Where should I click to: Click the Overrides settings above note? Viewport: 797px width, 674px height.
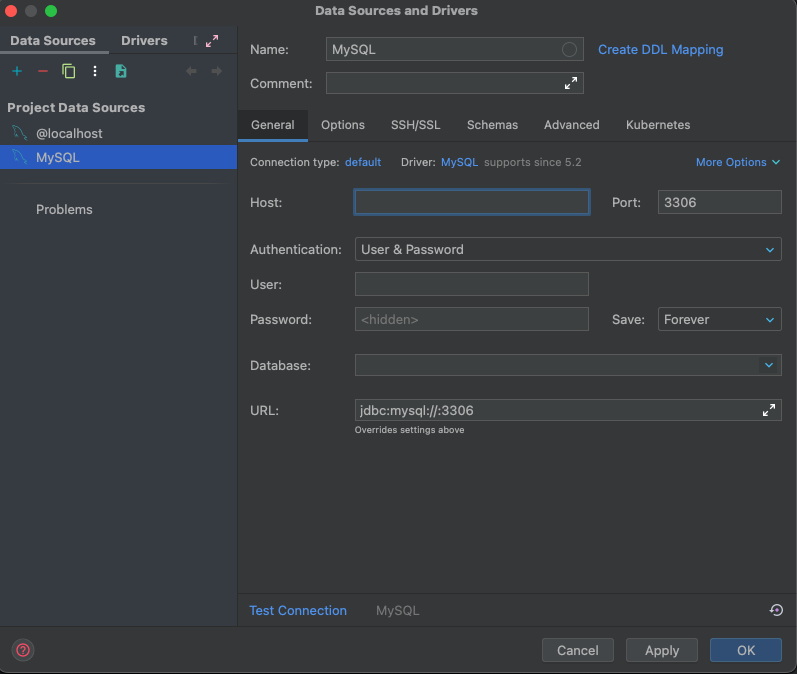[409, 430]
